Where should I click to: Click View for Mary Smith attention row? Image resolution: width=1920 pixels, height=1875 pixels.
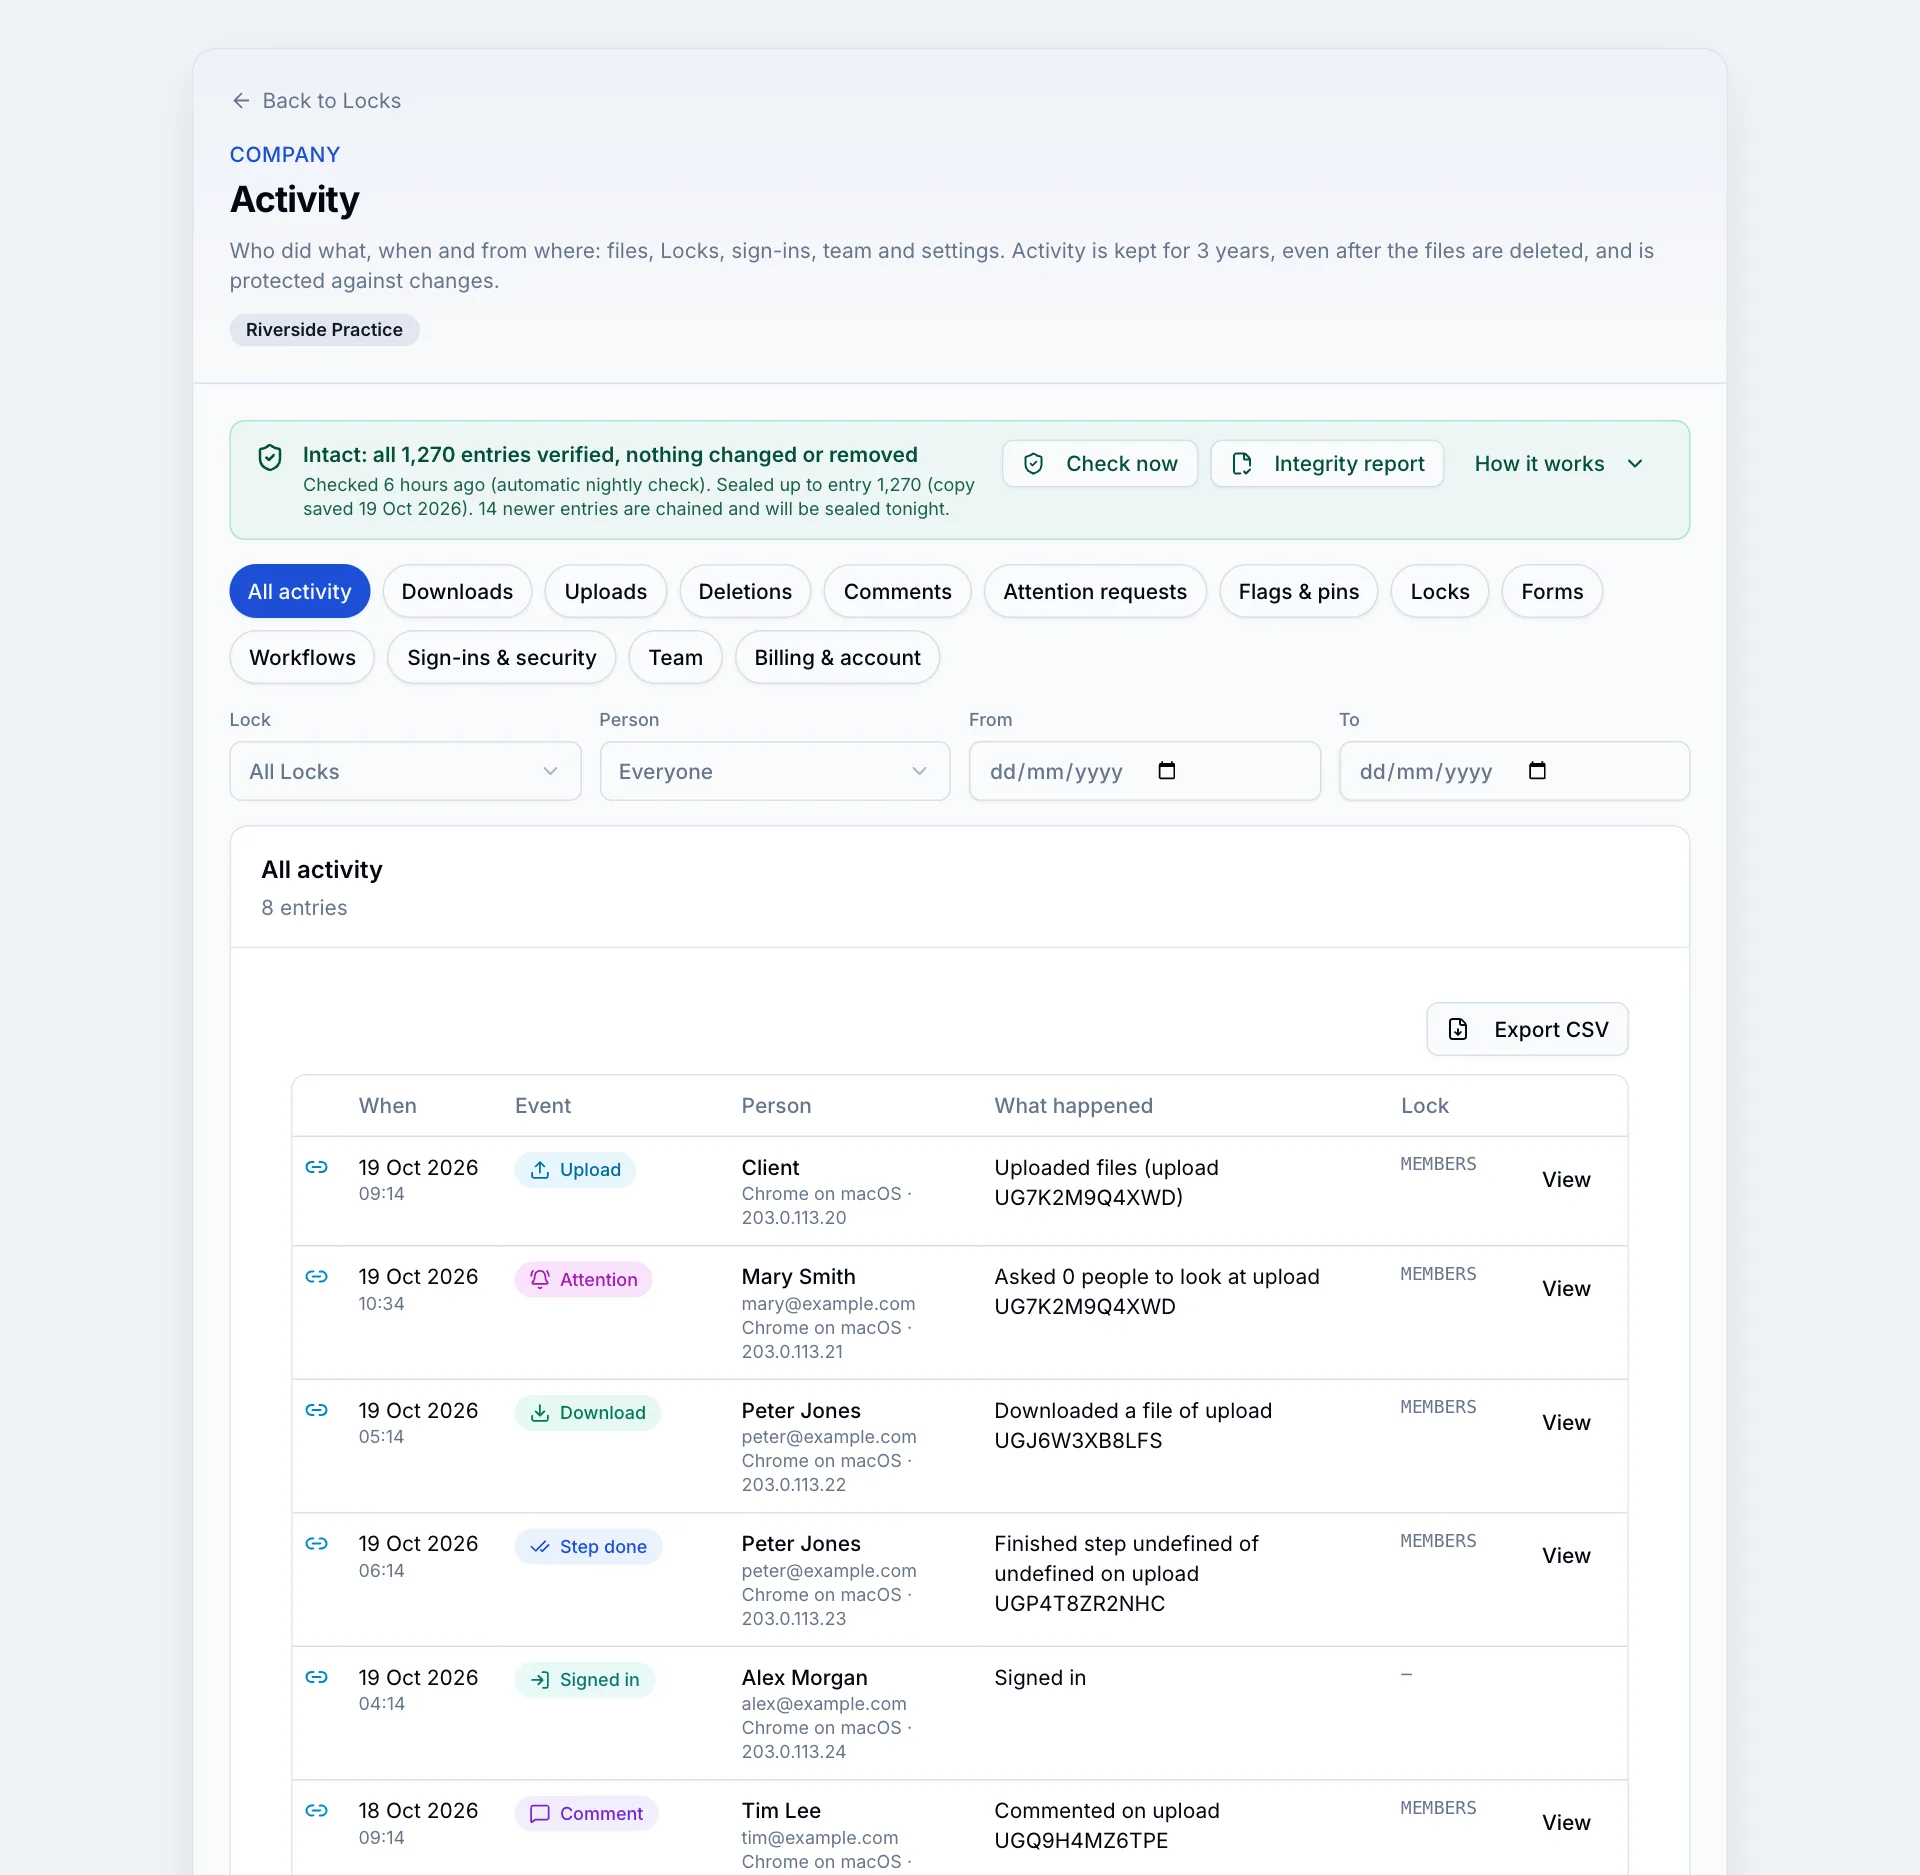tap(1566, 1289)
